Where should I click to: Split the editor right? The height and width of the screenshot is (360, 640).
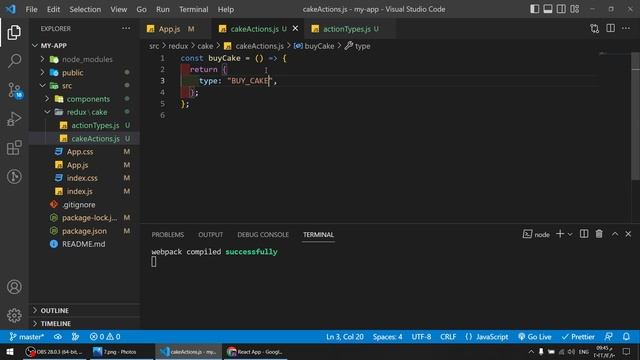coord(610,28)
